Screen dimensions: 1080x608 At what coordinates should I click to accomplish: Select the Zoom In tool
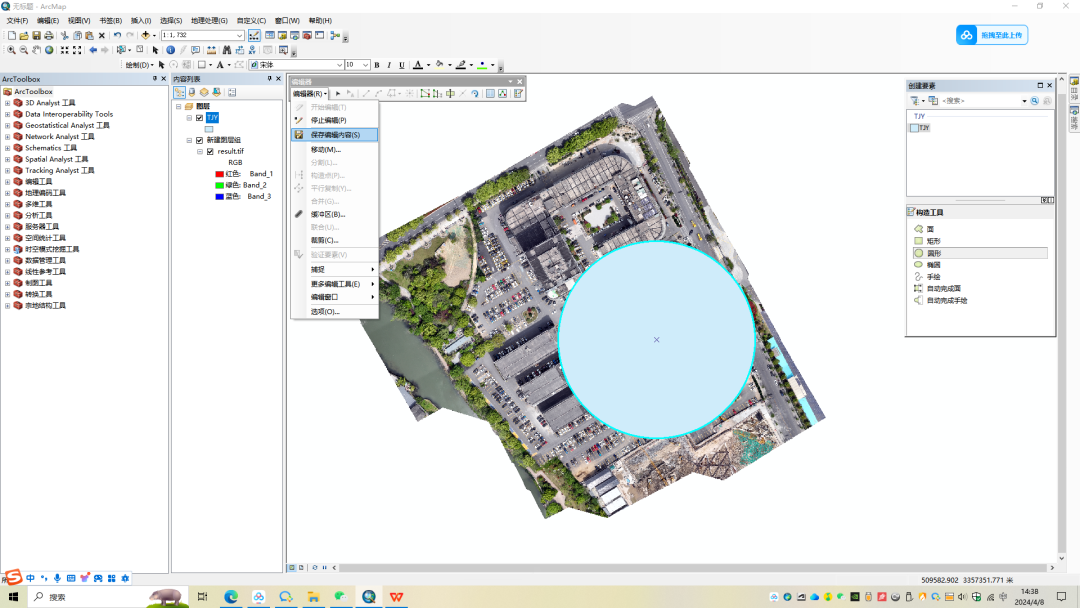click(11, 50)
